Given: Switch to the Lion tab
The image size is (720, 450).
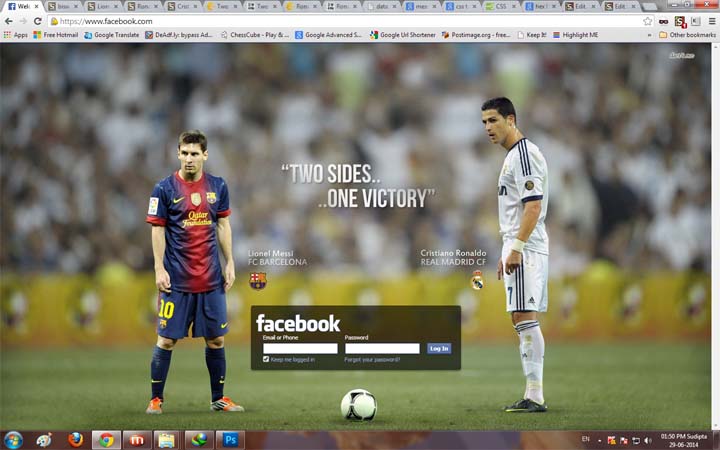Looking at the screenshot, I should 103,6.
